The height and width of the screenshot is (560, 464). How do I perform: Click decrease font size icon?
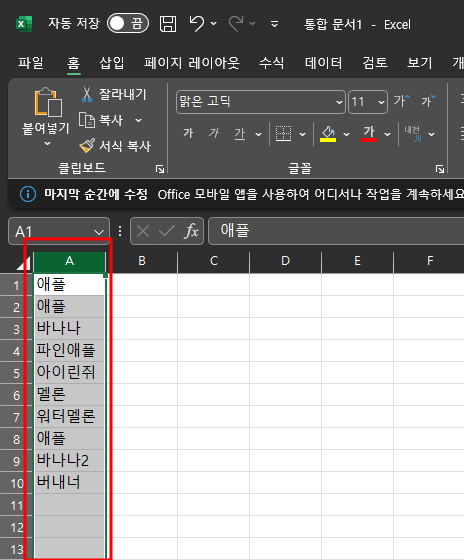(429, 101)
